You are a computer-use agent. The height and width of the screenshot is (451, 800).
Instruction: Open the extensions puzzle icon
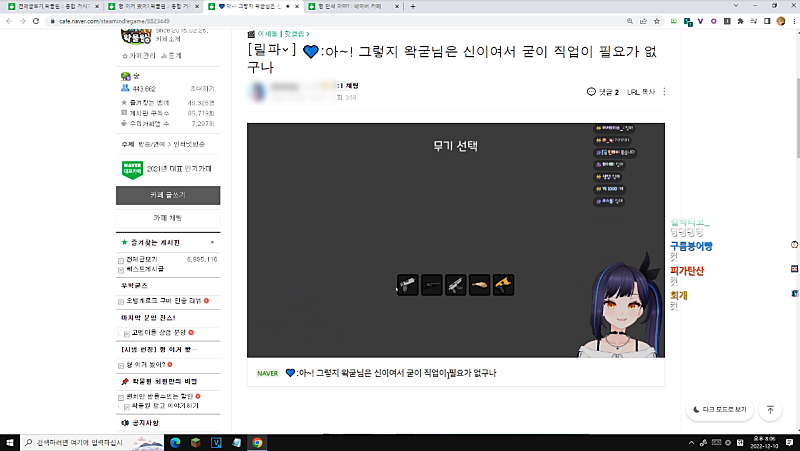740,21
